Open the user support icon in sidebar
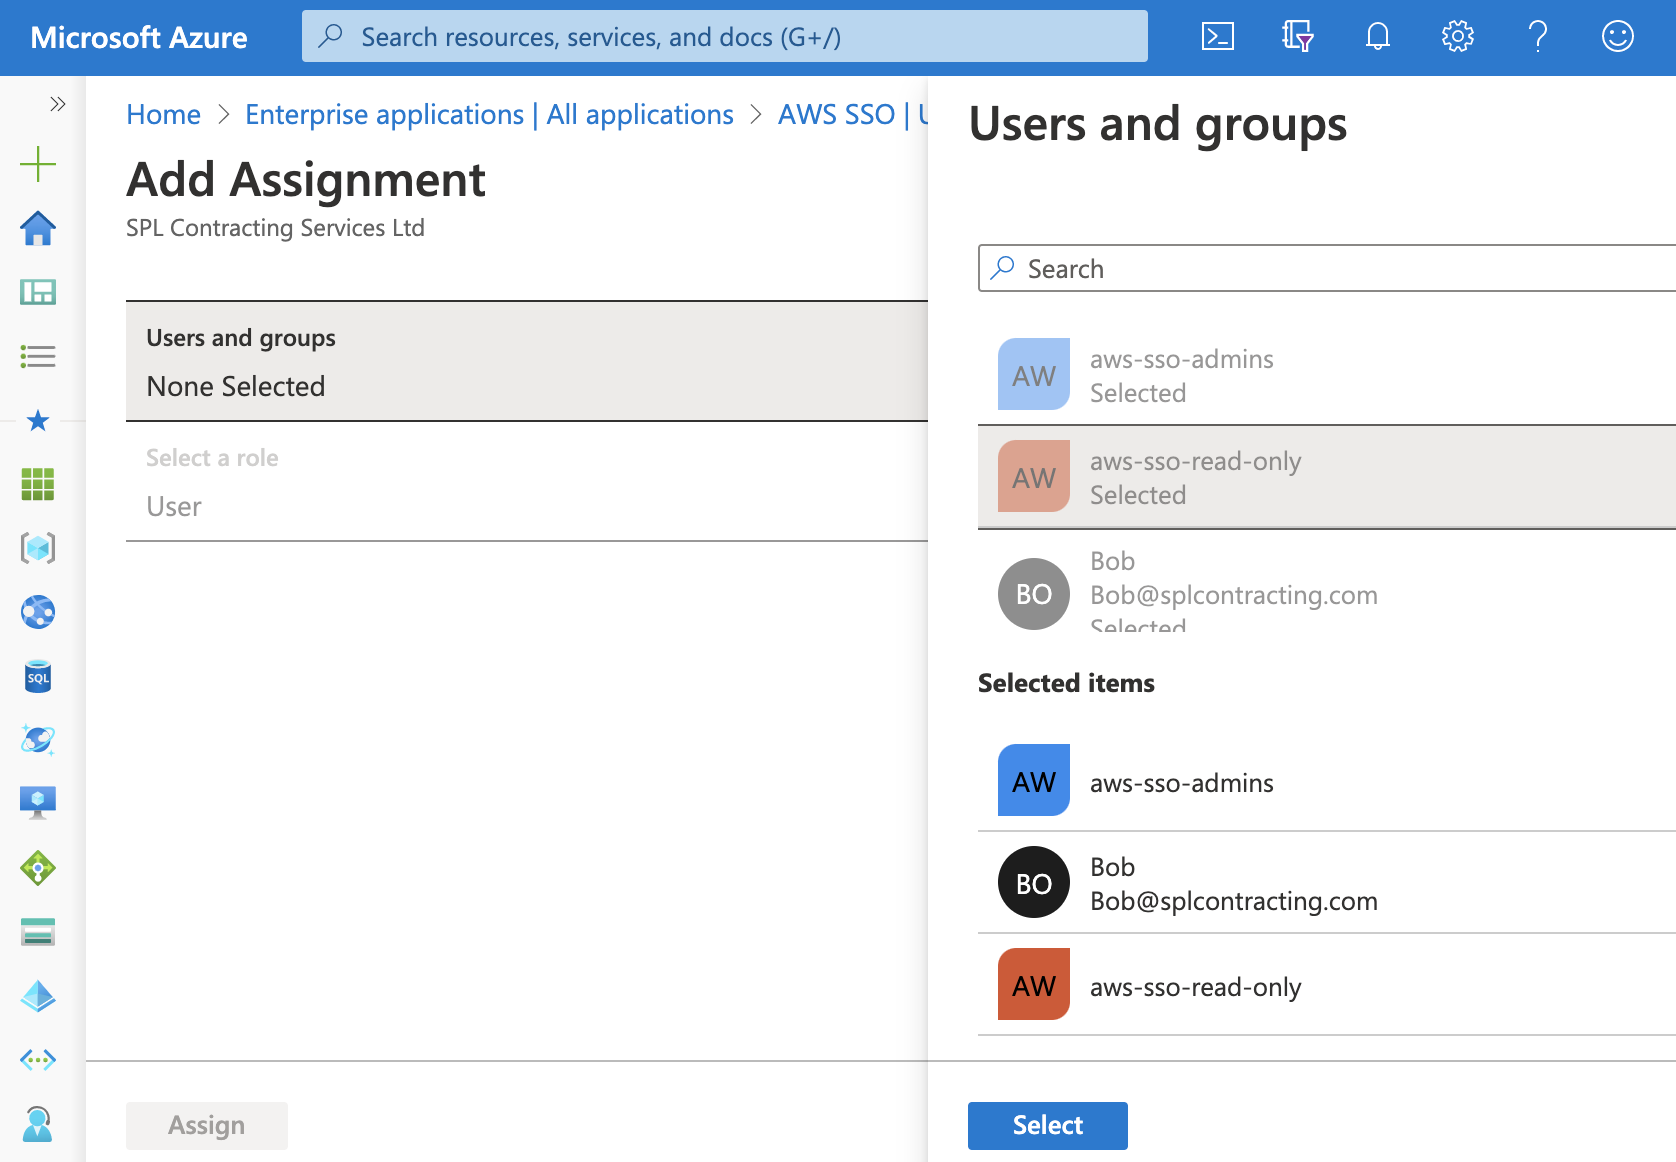The image size is (1676, 1162). (x=38, y=1124)
